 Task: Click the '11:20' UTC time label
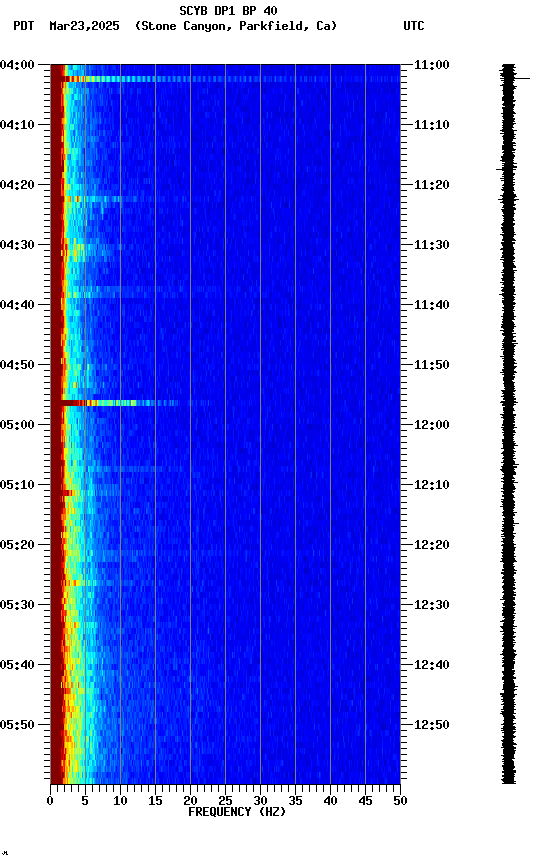432,185
